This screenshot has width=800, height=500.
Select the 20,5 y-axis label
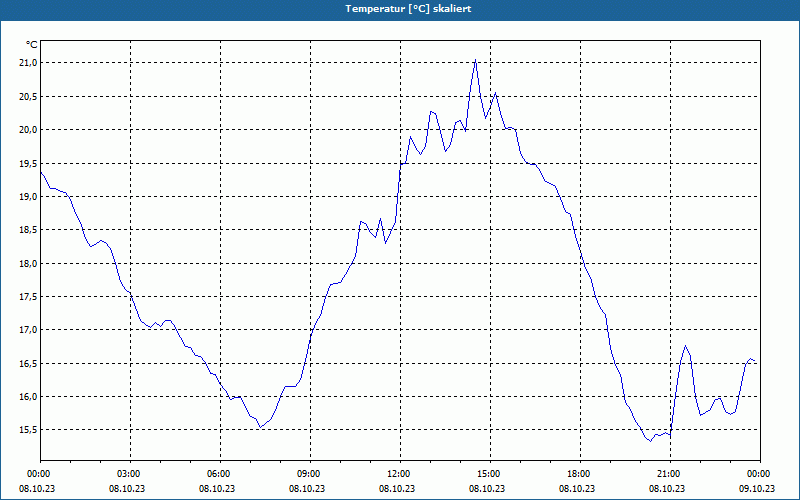coord(28,96)
